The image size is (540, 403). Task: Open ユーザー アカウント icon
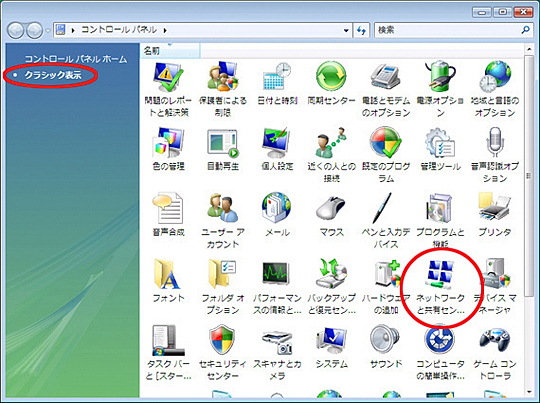click(222, 208)
